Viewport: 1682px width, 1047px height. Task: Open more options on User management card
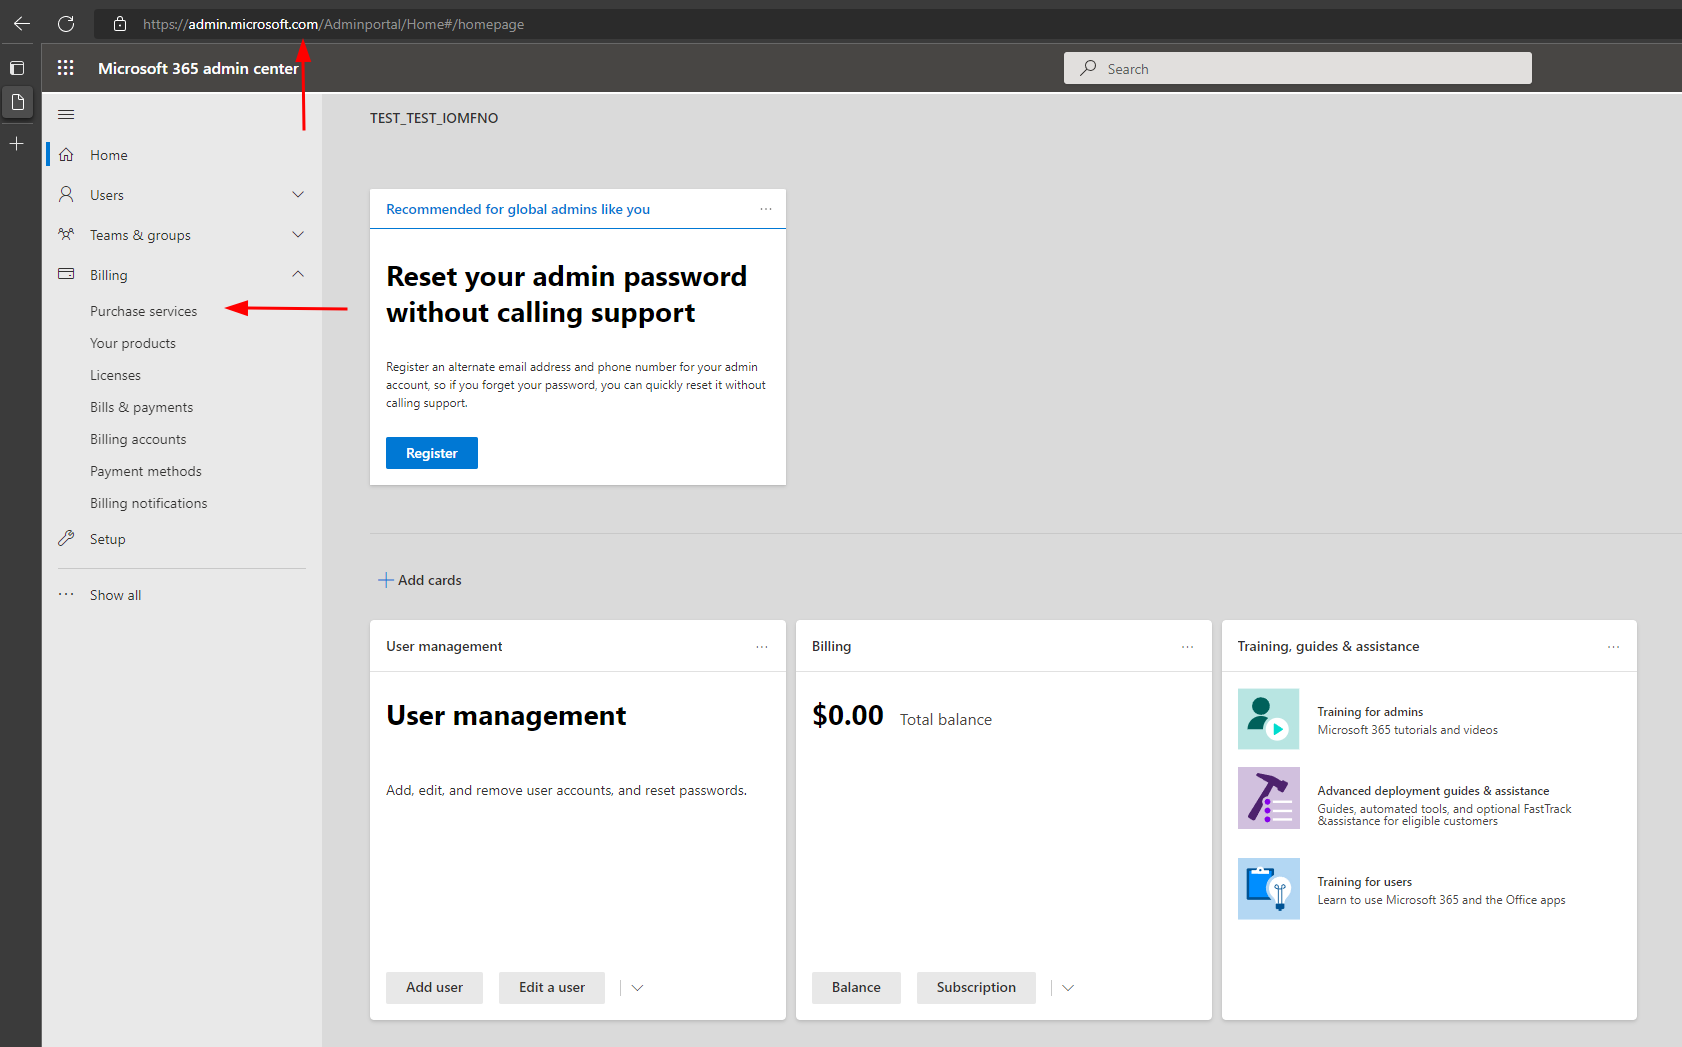point(762,647)
